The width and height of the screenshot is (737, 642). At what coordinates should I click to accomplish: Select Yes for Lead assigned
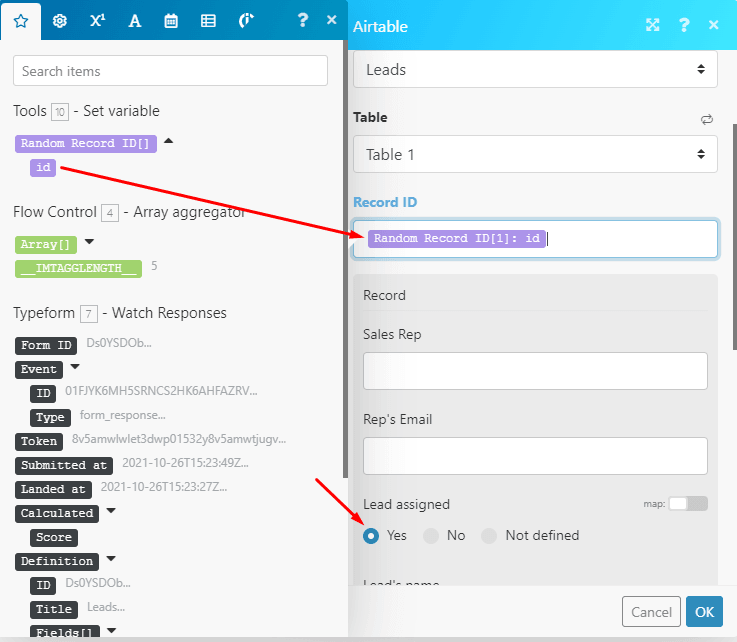(x=371, y=536)
